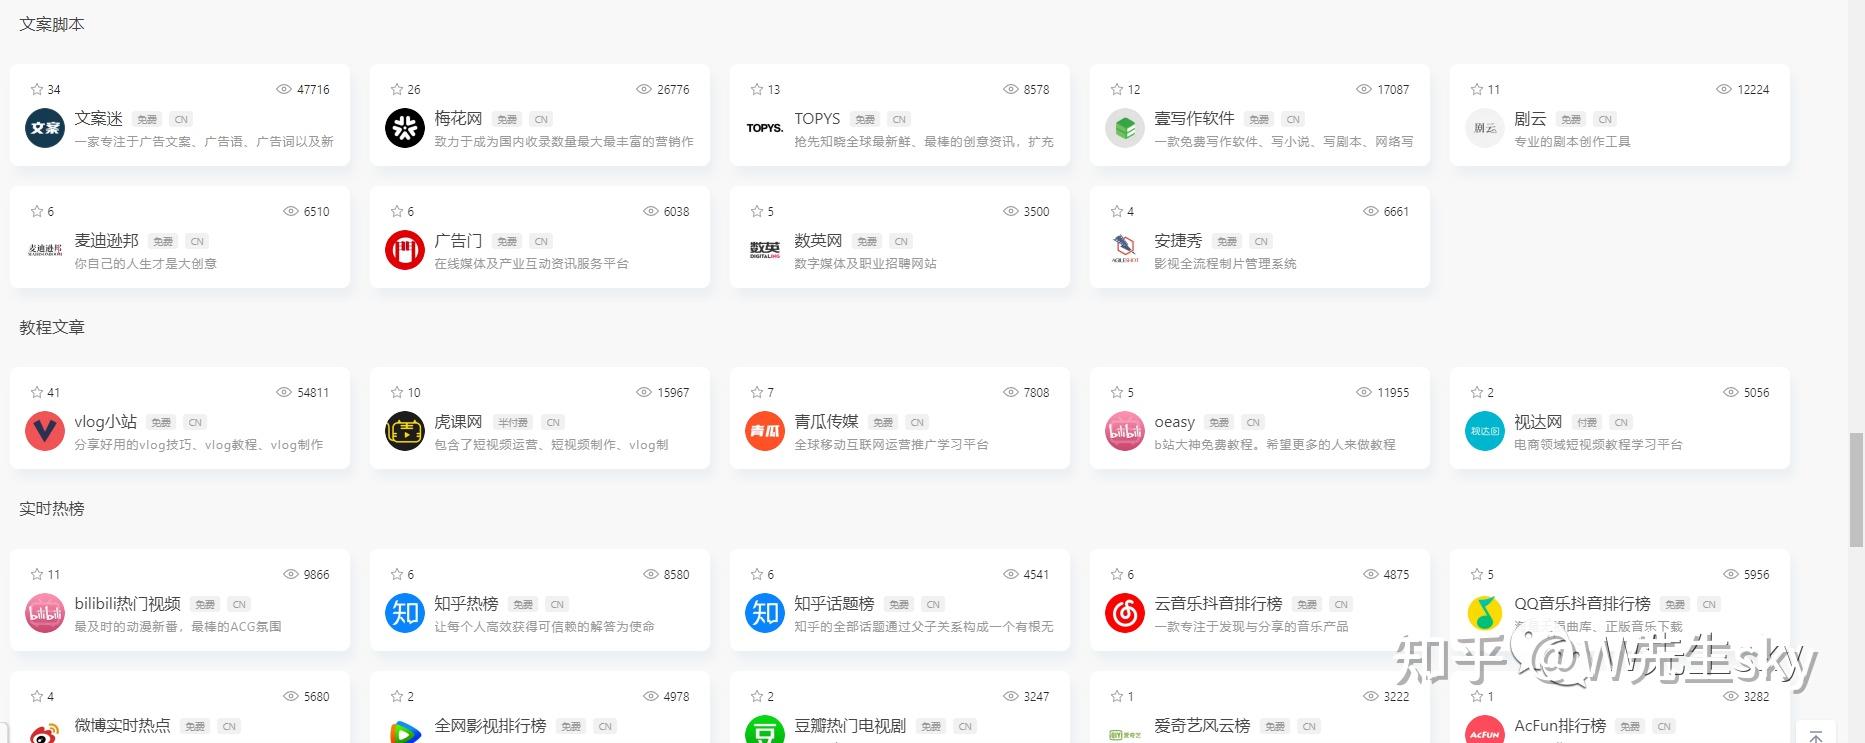Open the 视达网 teal logo icon
Image resolution: width=1865 pixels, height=743 pixels.
[x=1485, y=431]
